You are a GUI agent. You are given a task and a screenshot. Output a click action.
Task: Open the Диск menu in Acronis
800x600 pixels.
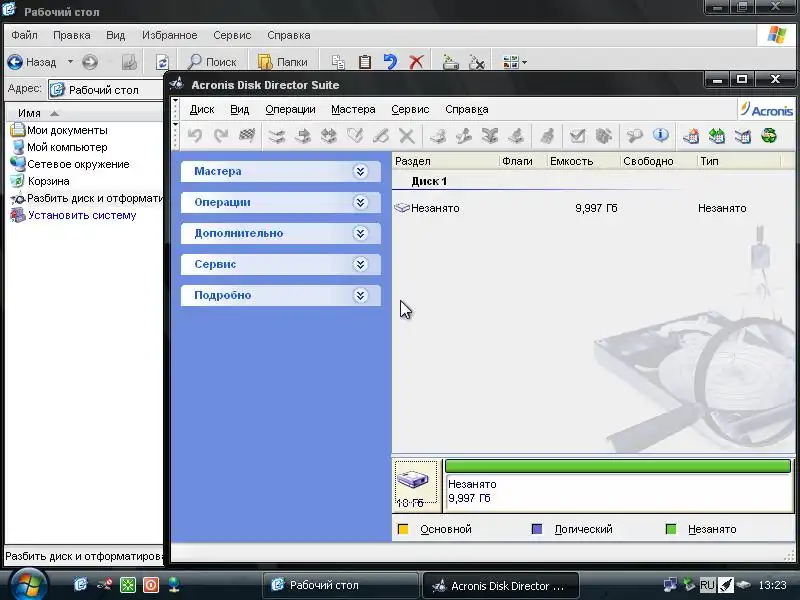(x=202, y=109)
